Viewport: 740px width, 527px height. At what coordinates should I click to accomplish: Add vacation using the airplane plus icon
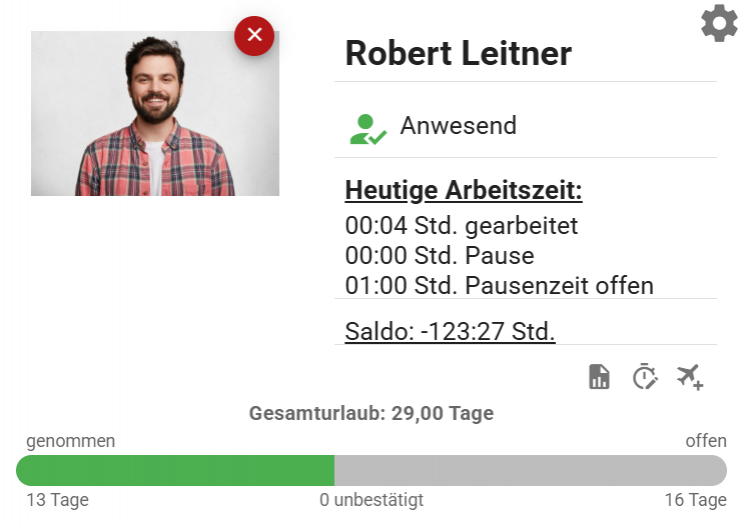(x=690, y=377)
